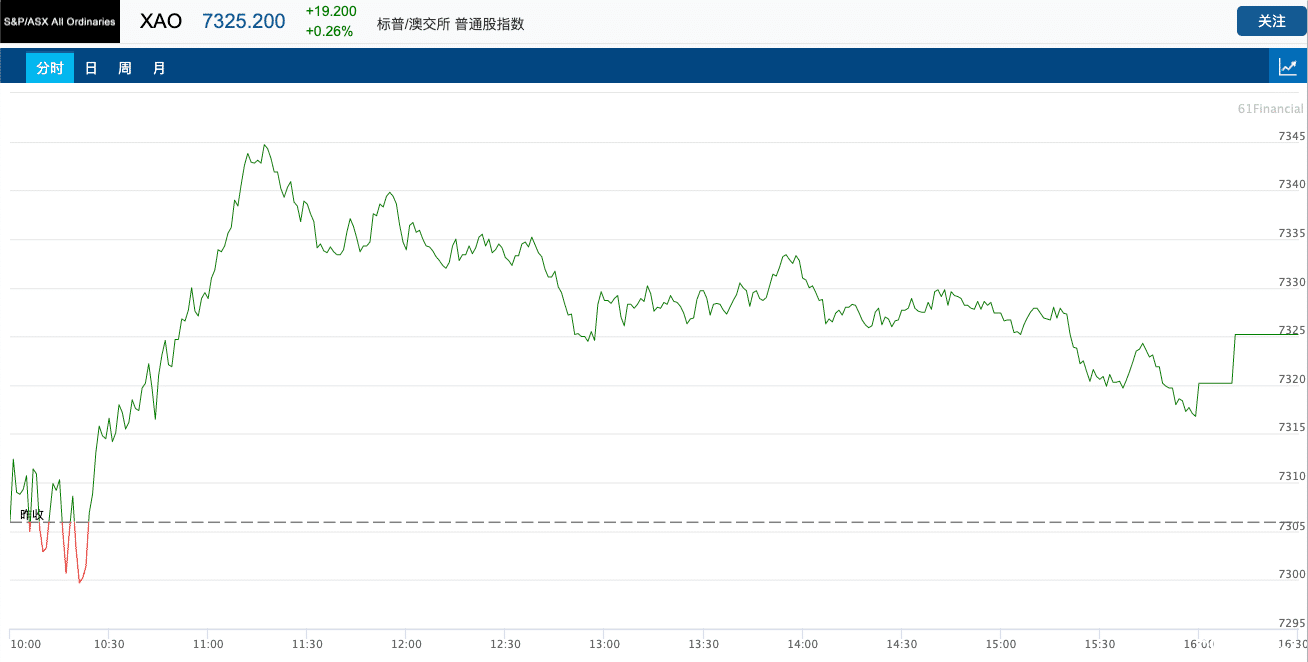This screenshot has height=662, width=1308.
Task: Click the 12:00 time axis label
Action: click(406, 644)
